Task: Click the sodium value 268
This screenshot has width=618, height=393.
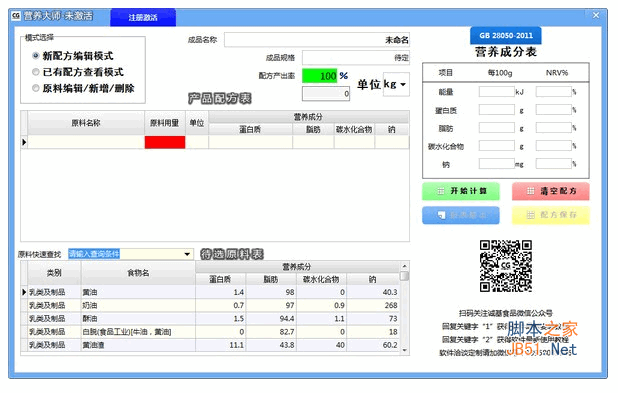Action: click(x=391, y=305)
